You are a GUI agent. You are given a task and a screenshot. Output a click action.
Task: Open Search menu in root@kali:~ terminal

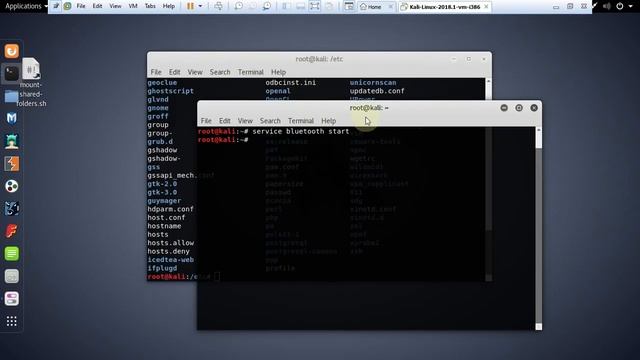[270, 121]
